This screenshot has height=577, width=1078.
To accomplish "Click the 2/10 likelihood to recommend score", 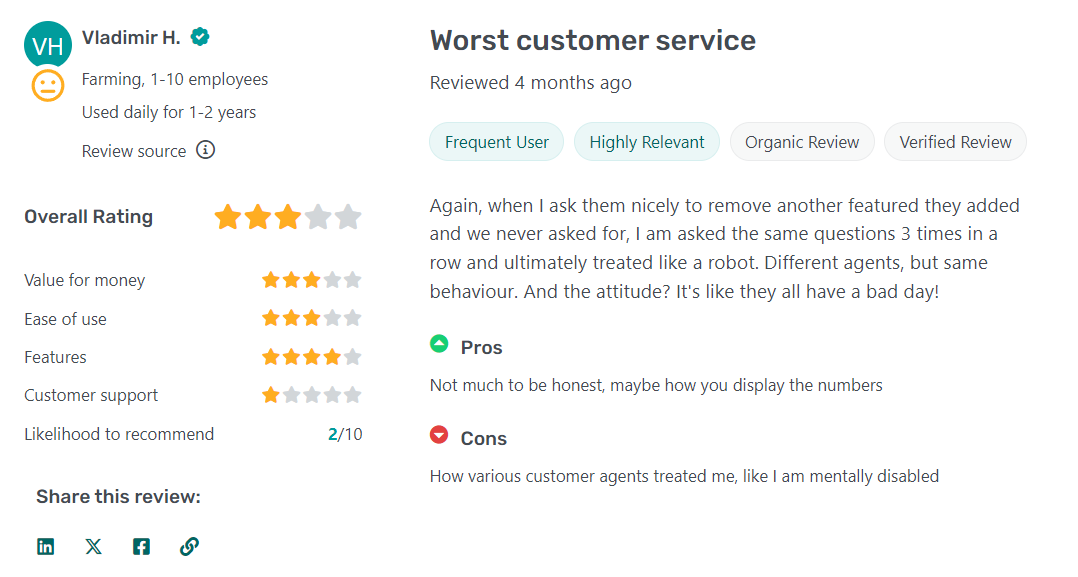I will (x=345, y=434).
